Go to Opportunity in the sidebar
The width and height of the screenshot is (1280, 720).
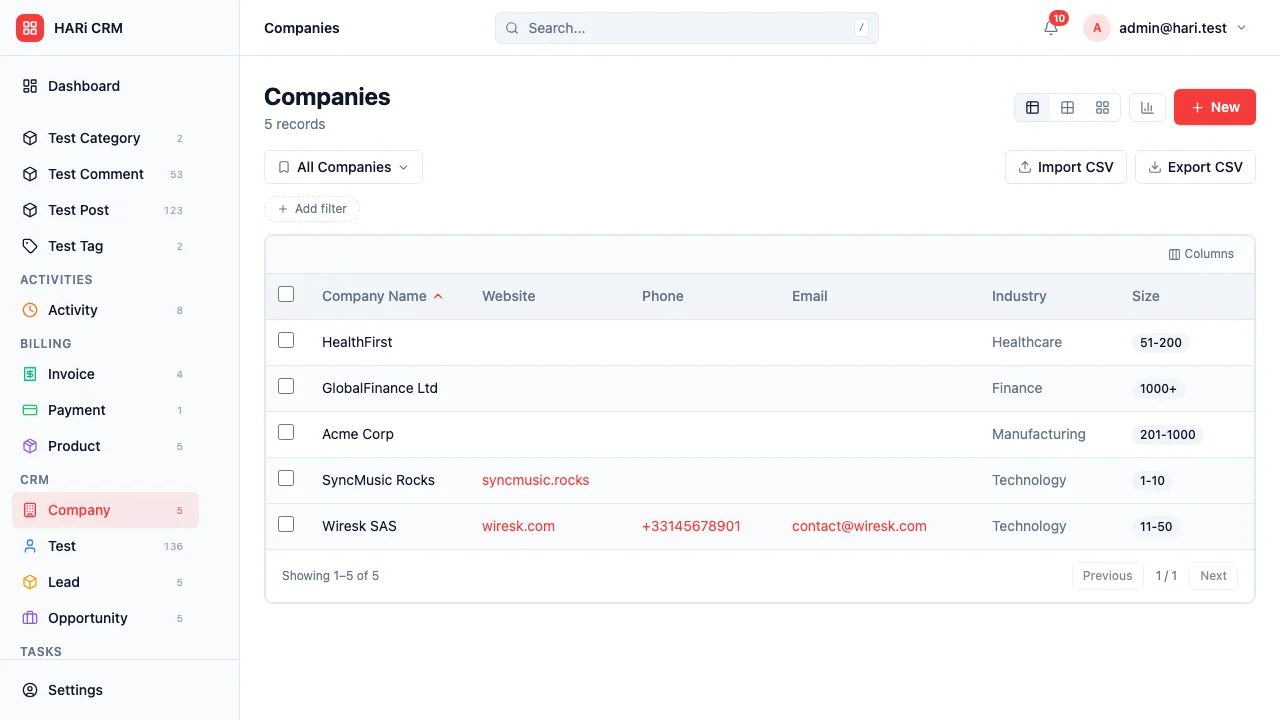point(87,618)
